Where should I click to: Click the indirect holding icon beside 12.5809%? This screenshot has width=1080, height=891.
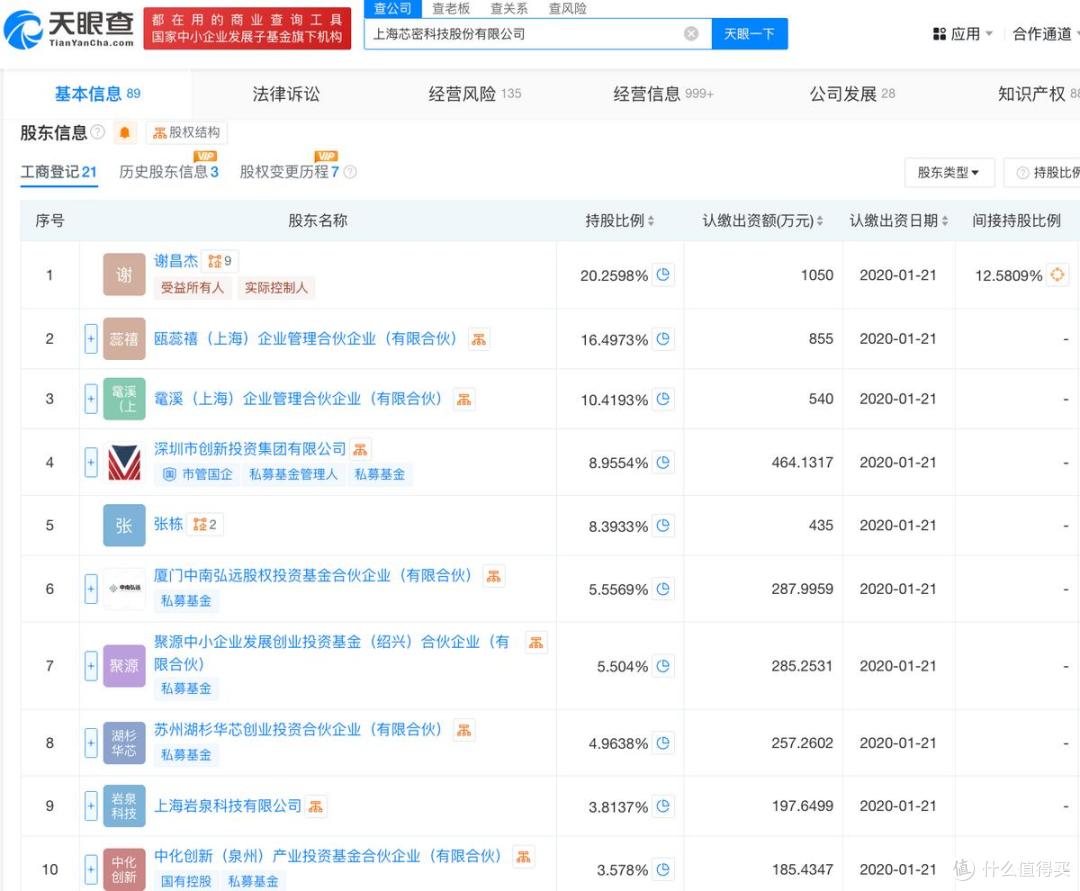point(1057,275)
